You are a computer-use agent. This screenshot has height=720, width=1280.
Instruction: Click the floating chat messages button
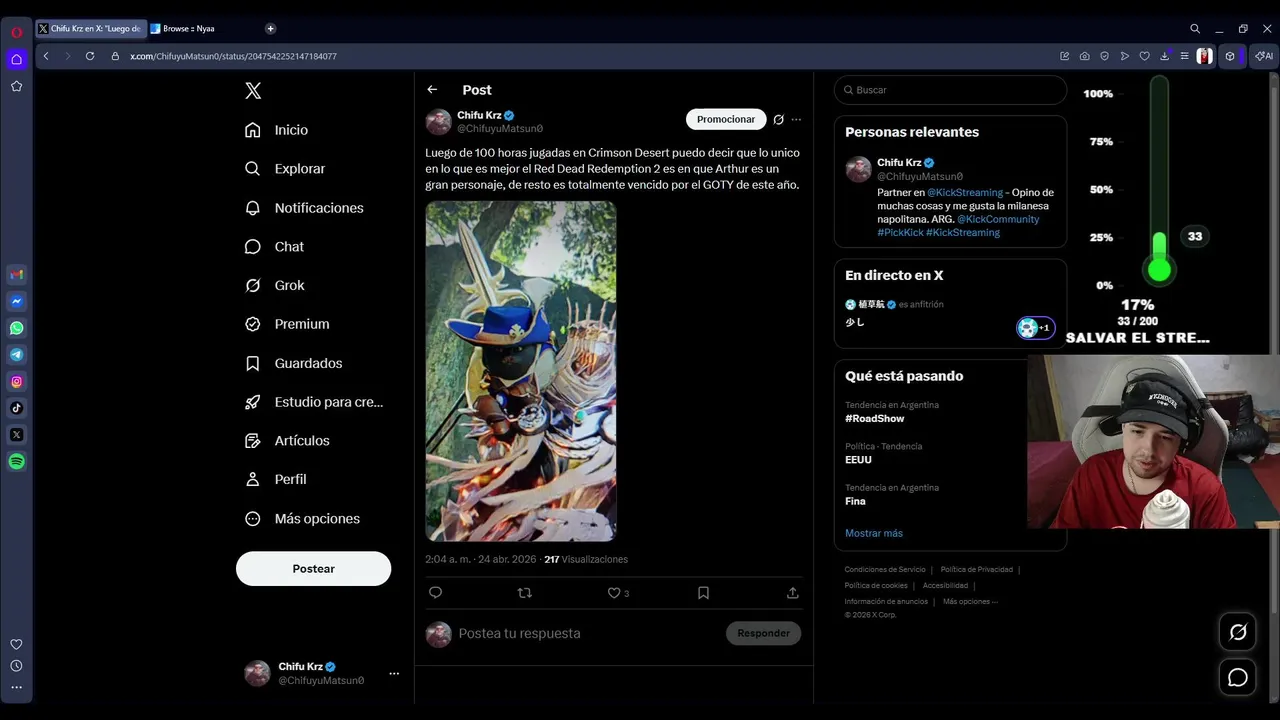(x=1238, y=678)
